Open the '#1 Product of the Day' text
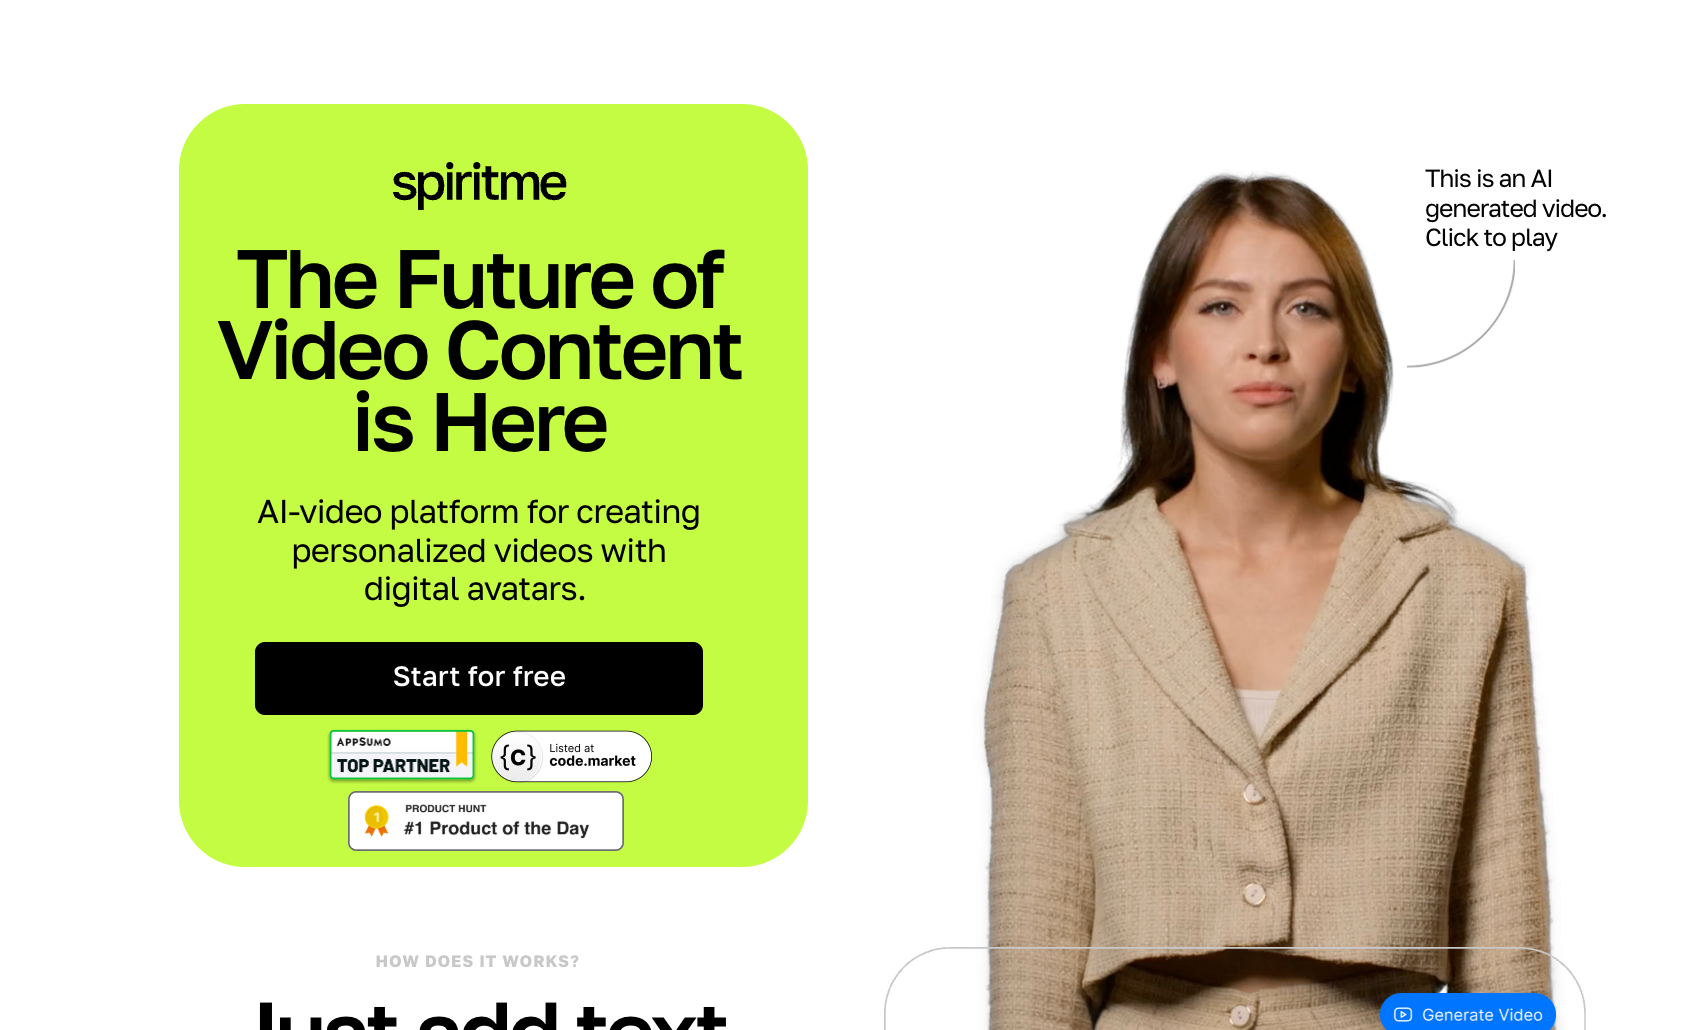1695x1030 pixels. pos(496,828)
